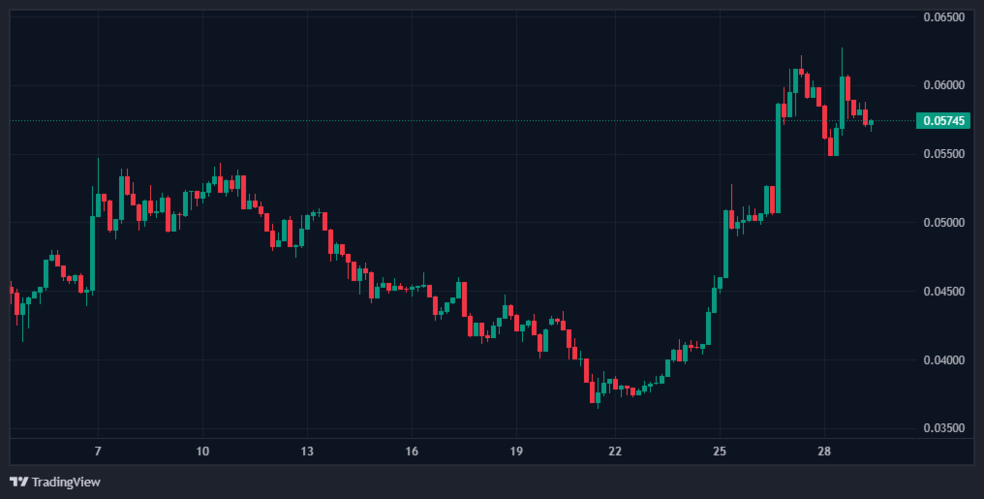The width and height of the screenshot is (984, 499).
Task: Select date label 22 on time axis
Action: pos(615,452)
